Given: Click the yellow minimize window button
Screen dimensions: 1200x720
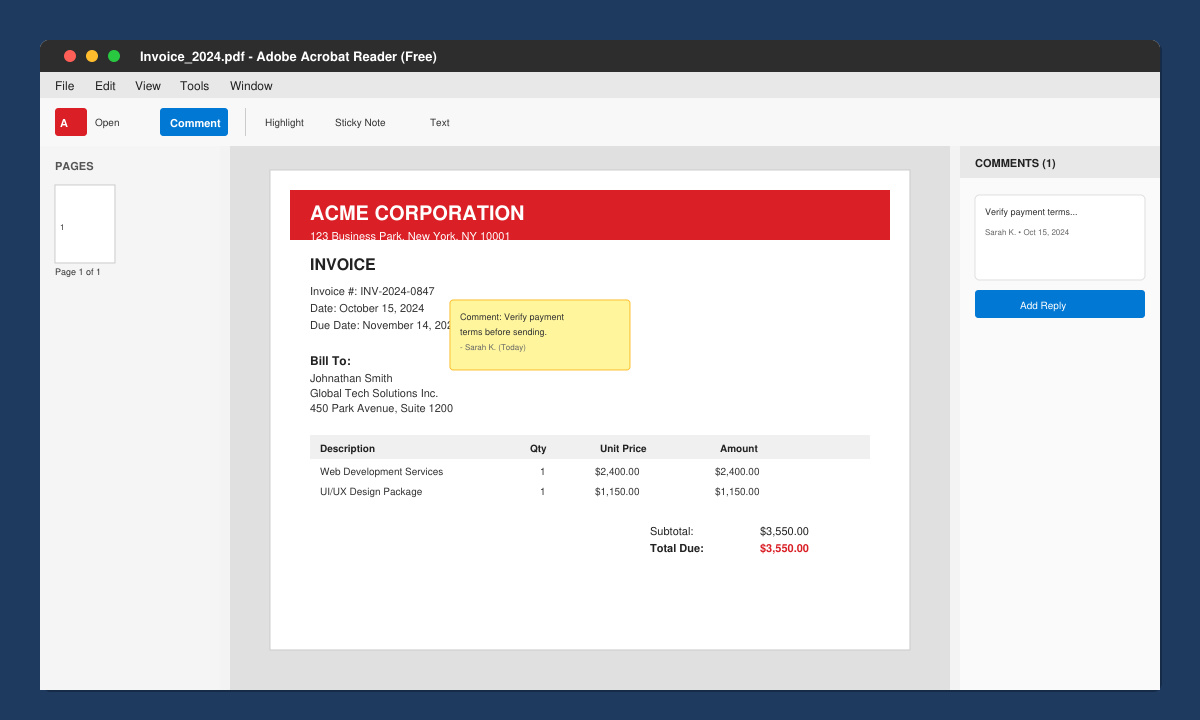Looking at the screenshot, I should (x=92, y=56).
